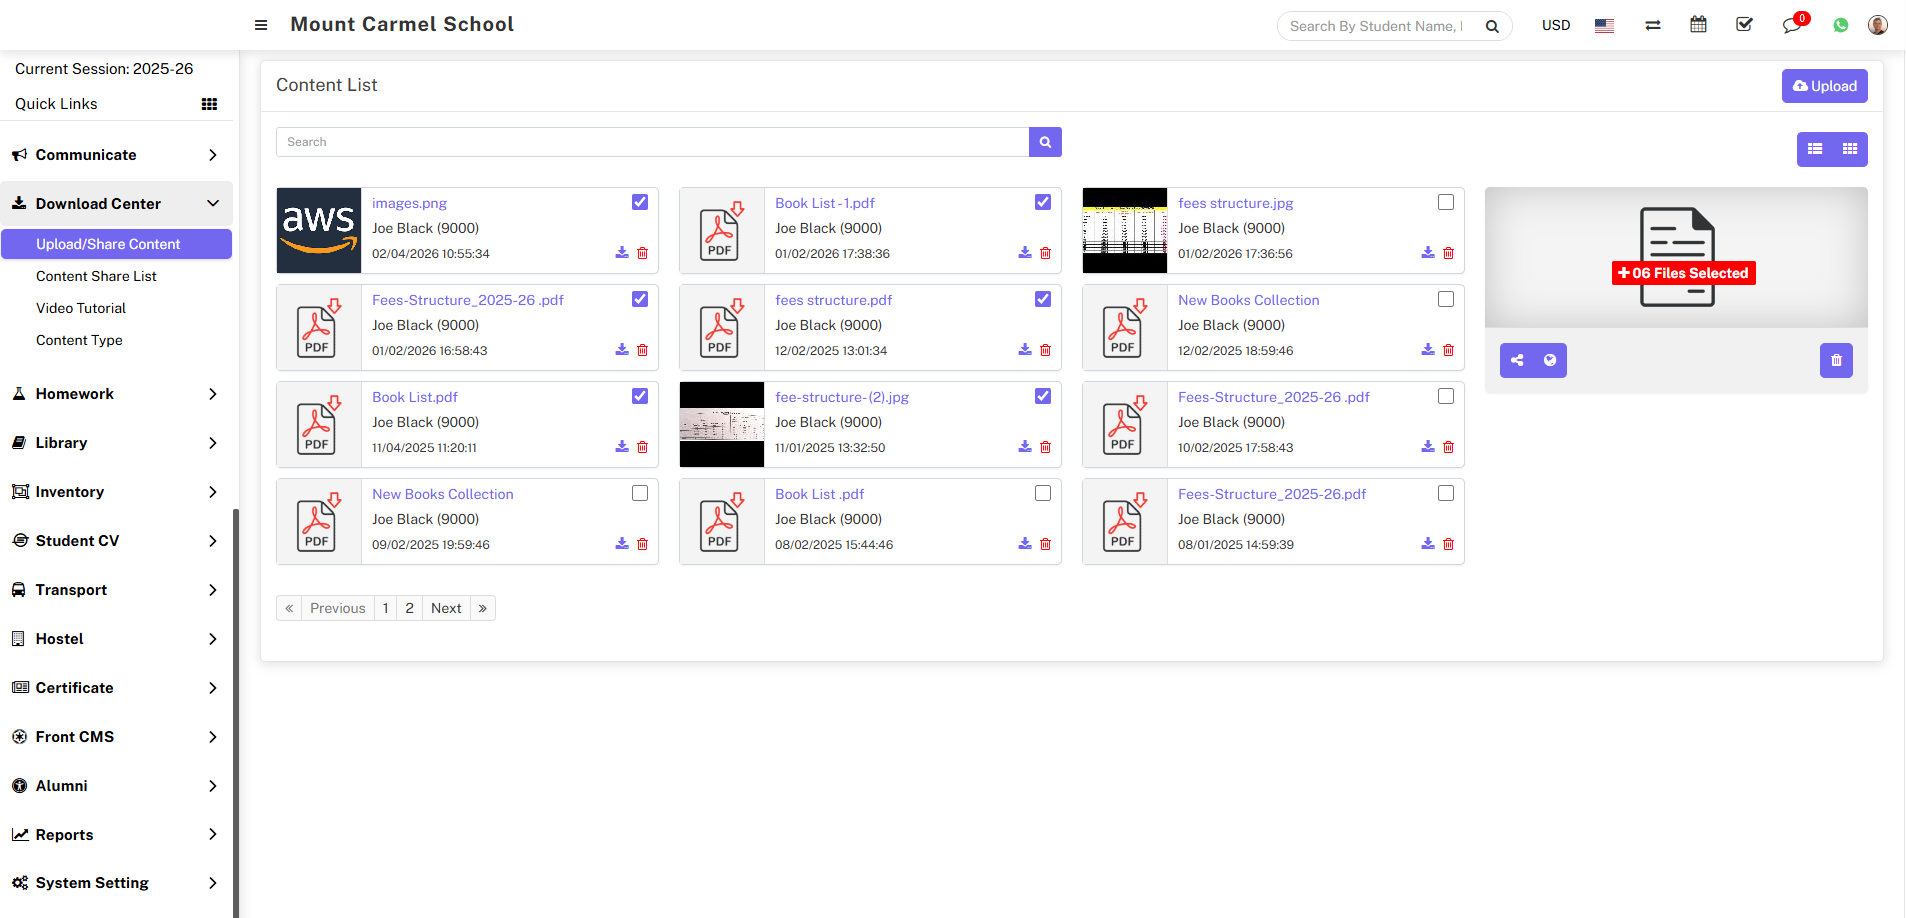Click the hamburger menu icon
The width and height of the screenshot is (1906, 918).
pyautogui.click(x=261, y=25)
